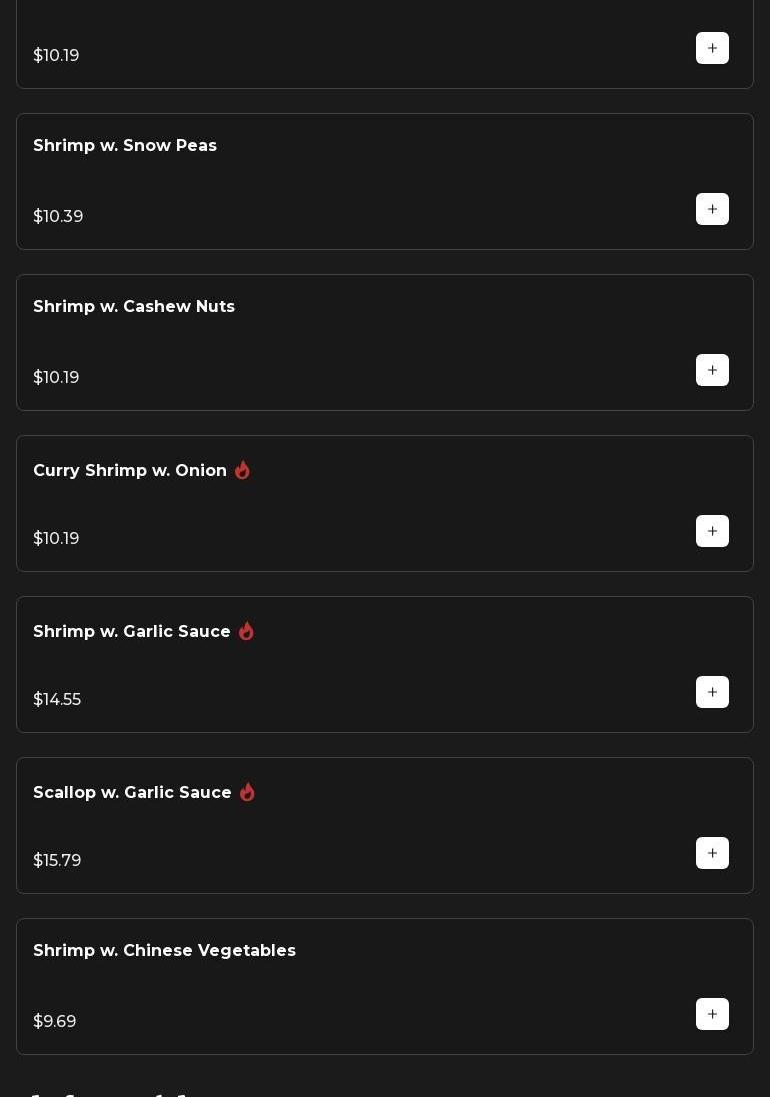Open Shrimp w. Snow Peas item title
This screenshot has width=770, height=1097.
pos(125,146)
